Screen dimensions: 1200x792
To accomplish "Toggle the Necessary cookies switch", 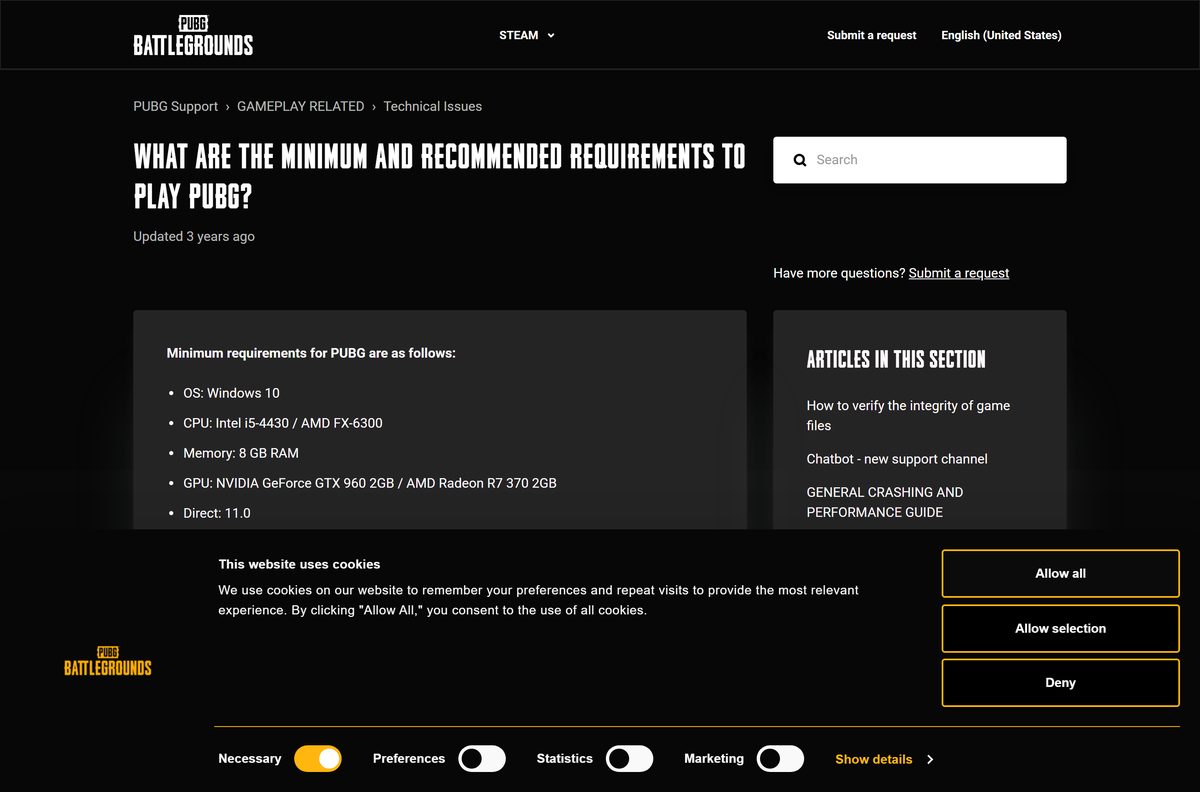I will 318,758.
